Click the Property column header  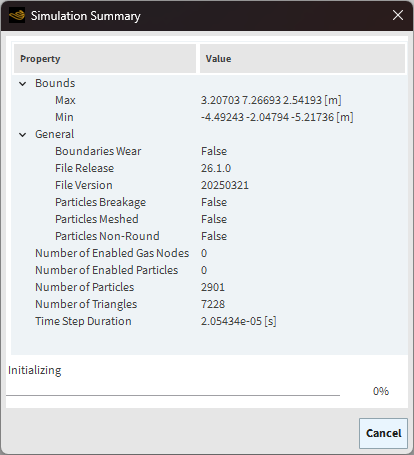[105, 59]
